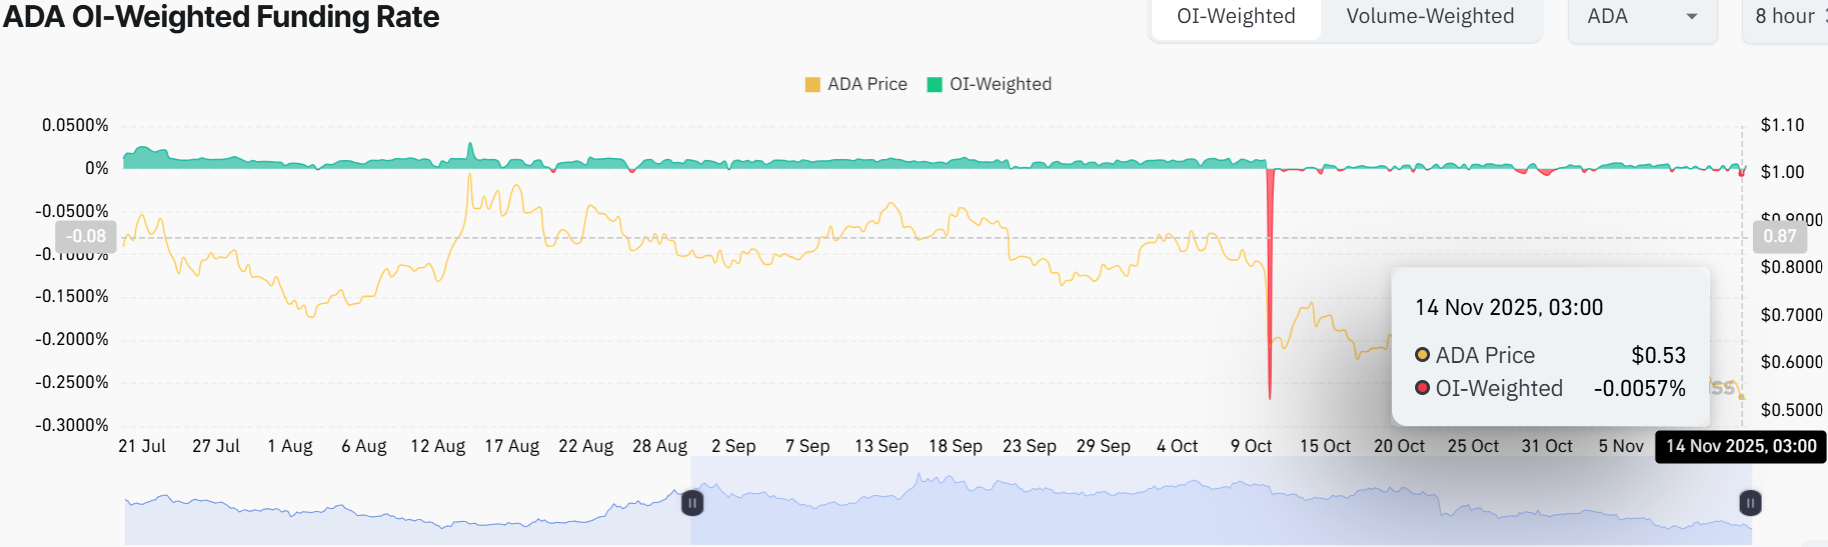Toggle the OI-Weighted legend series
The height and width of the screenshot is (547, 1828).
[x=1000, y=85]
